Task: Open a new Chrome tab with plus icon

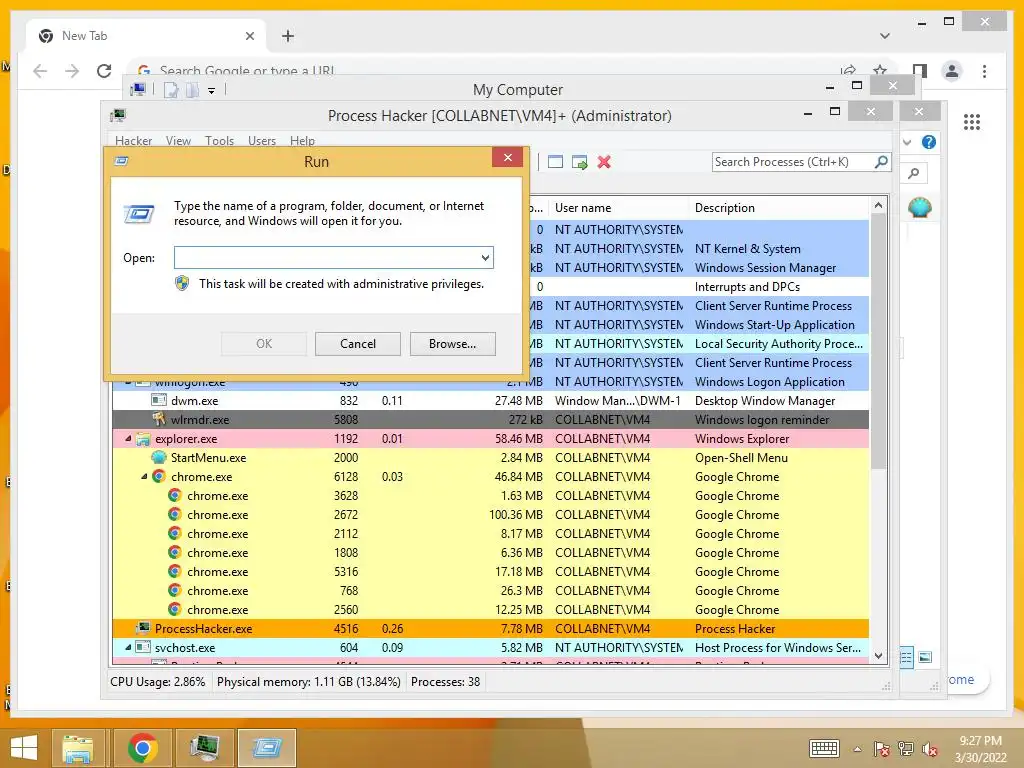Action: [288, 36]
